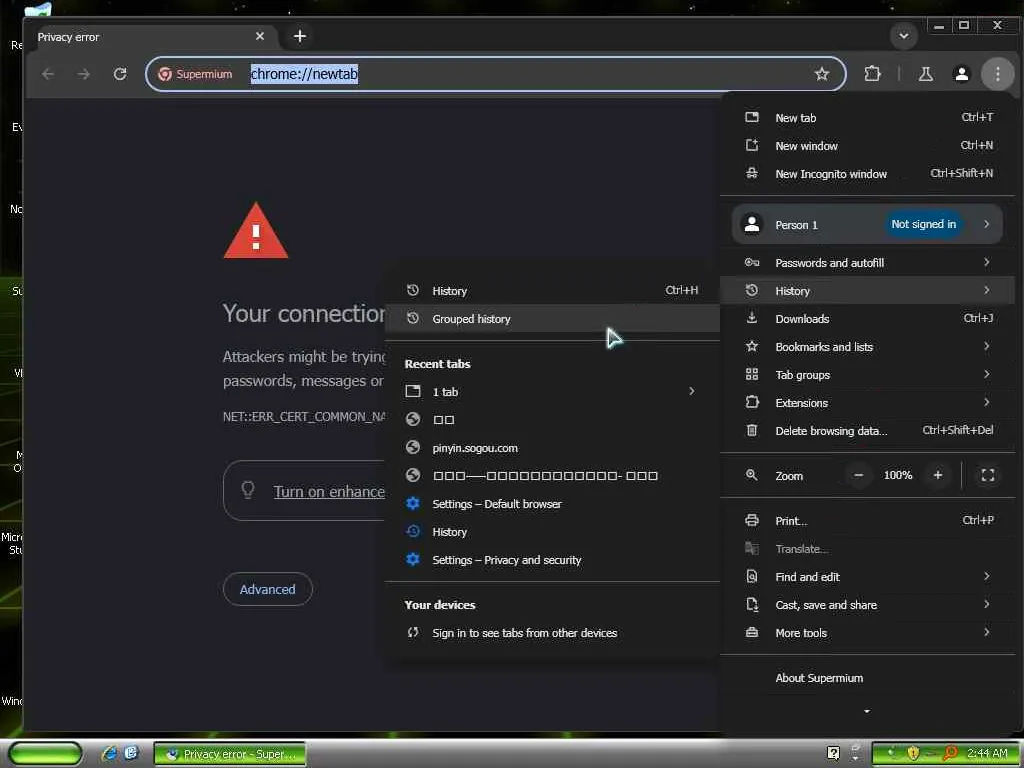Launch Internet Explorer from quick launch

coord(109,754)
